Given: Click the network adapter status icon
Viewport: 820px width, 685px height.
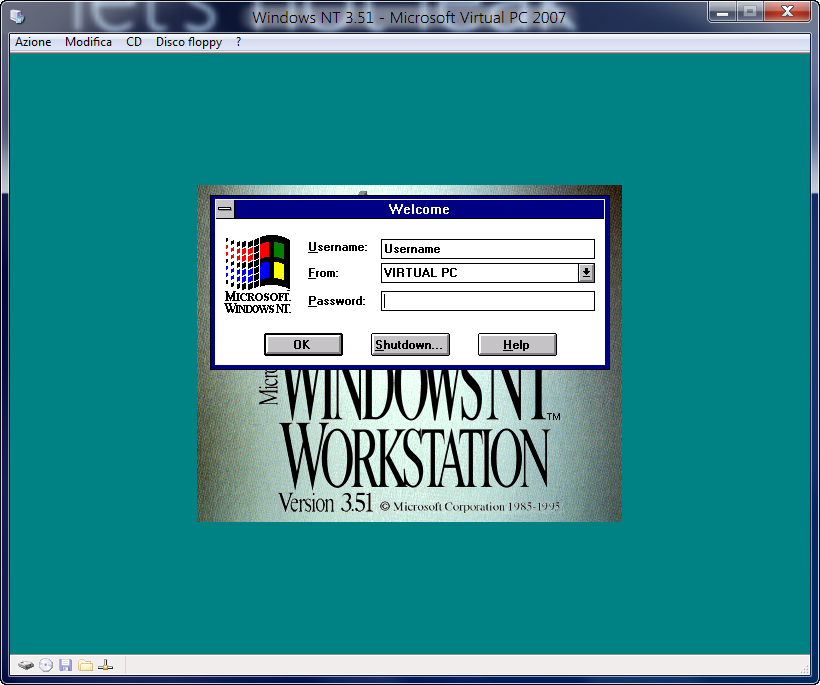Looking at the screenshot, I should [106, 665].
